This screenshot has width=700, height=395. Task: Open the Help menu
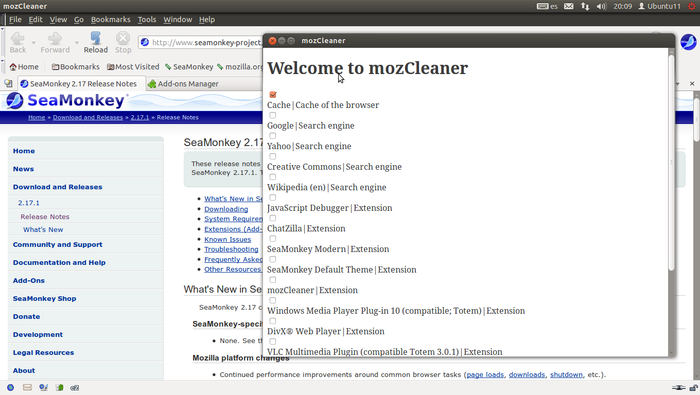[x=207, y=20]
